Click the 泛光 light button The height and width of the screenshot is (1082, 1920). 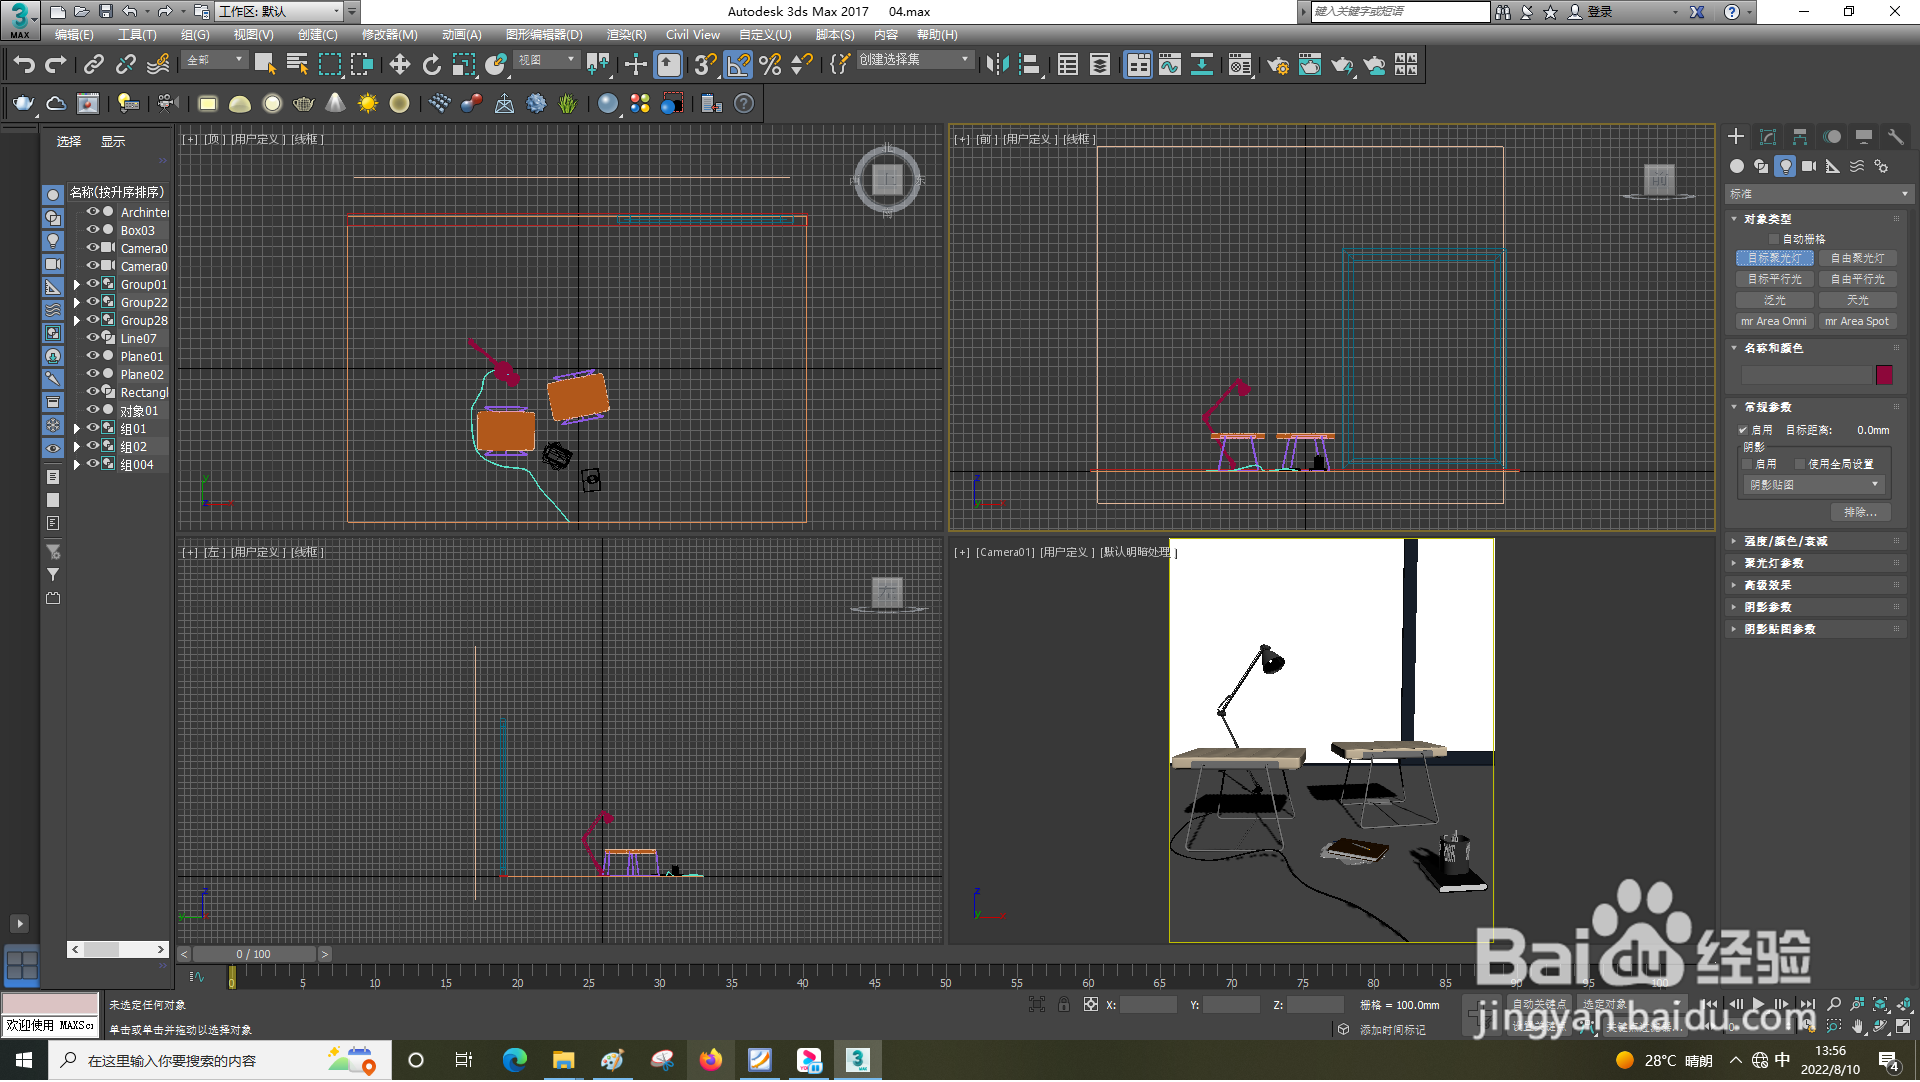(x=1774, y=300)
